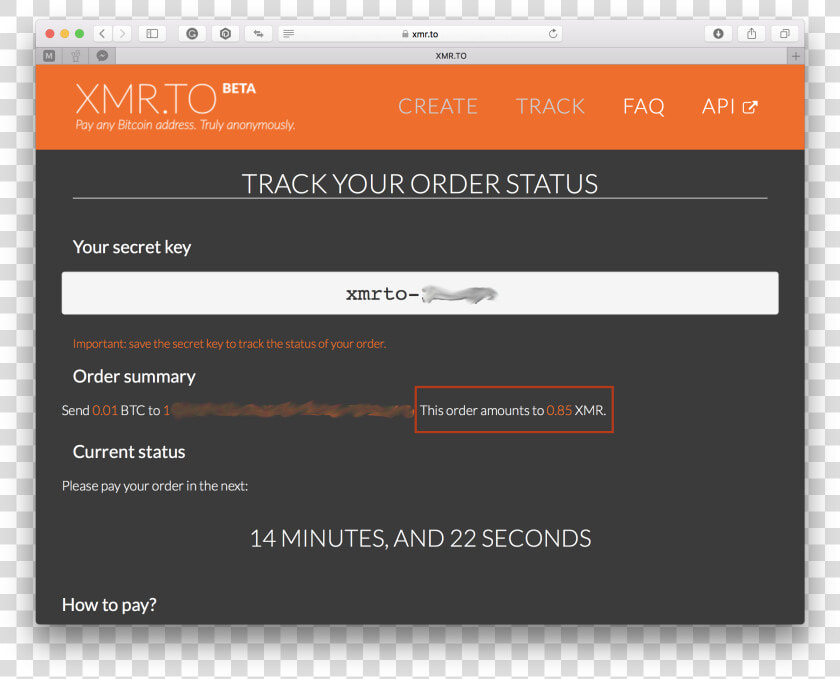Toggle the Safari sidebar button
Screen dimensions: 840x679
point(152,34)
